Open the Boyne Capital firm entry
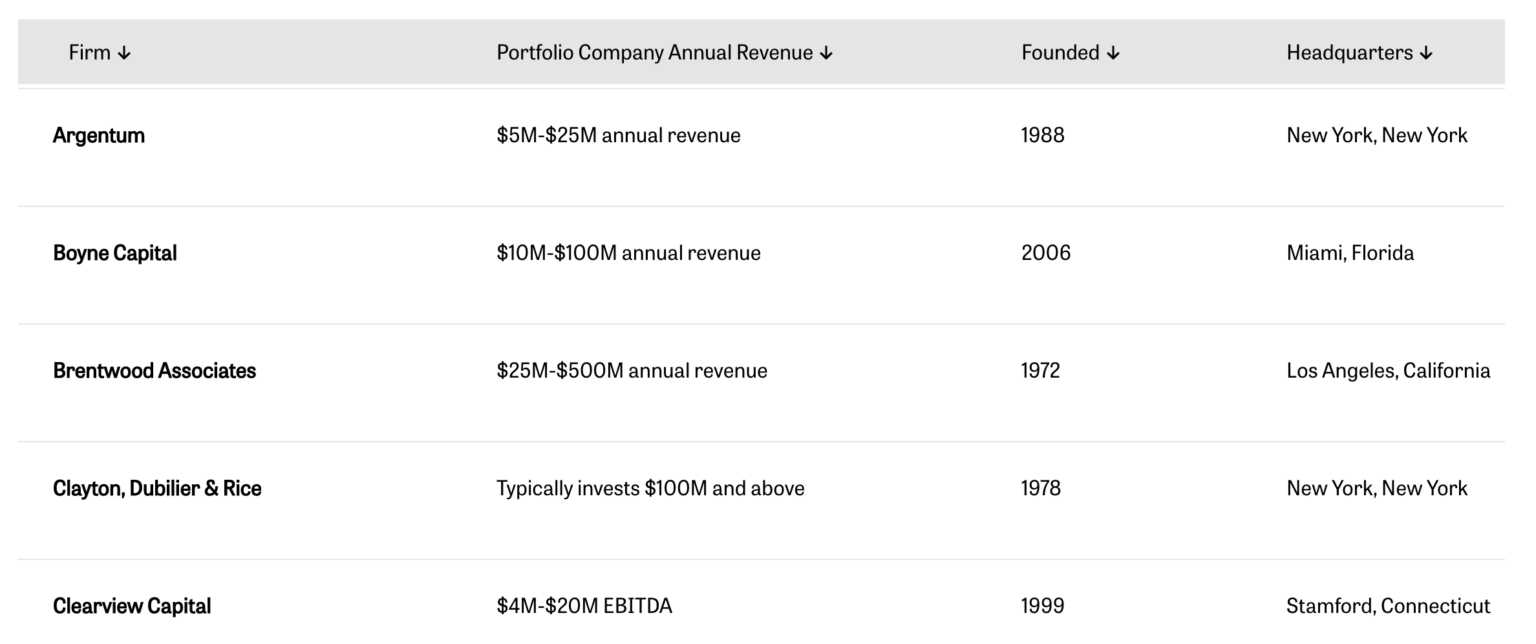Viewport: 1536px width, 644px height. 114,252
